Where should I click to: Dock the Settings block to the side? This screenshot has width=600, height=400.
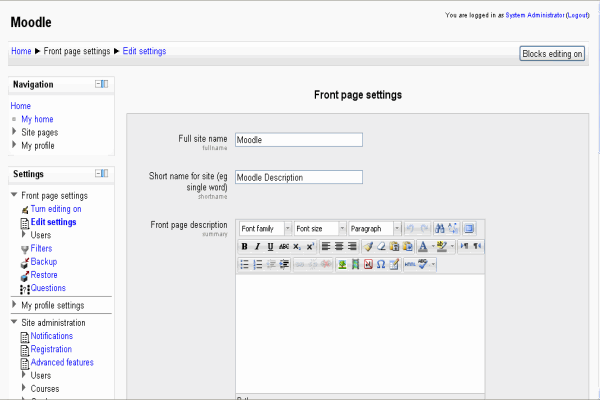point(106,174)
